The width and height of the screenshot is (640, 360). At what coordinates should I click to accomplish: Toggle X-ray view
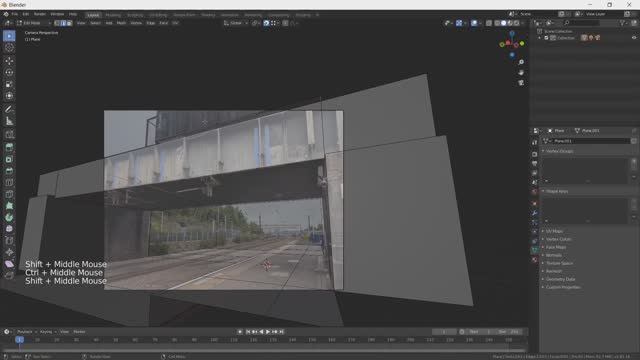coord(489,23)
